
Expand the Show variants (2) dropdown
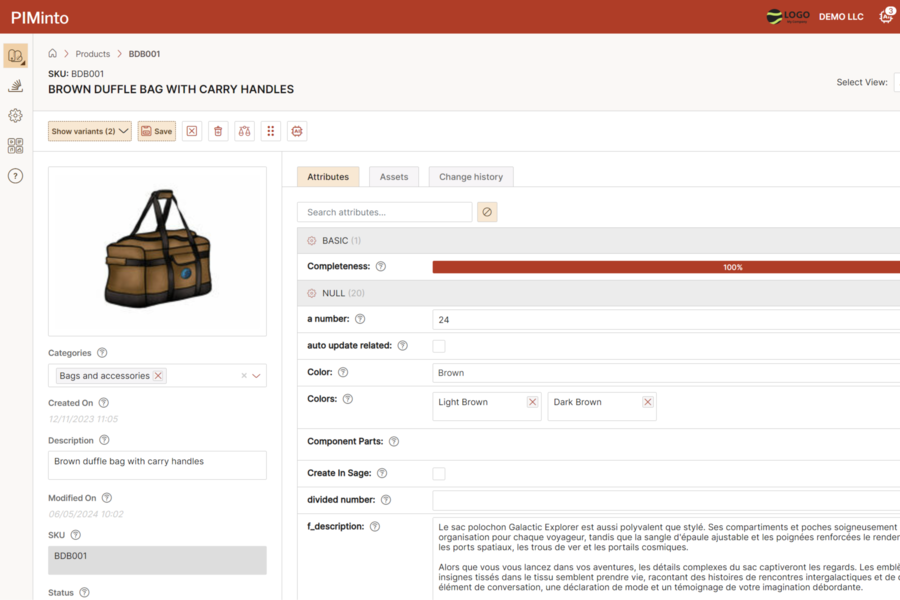[x=90, y=131]
